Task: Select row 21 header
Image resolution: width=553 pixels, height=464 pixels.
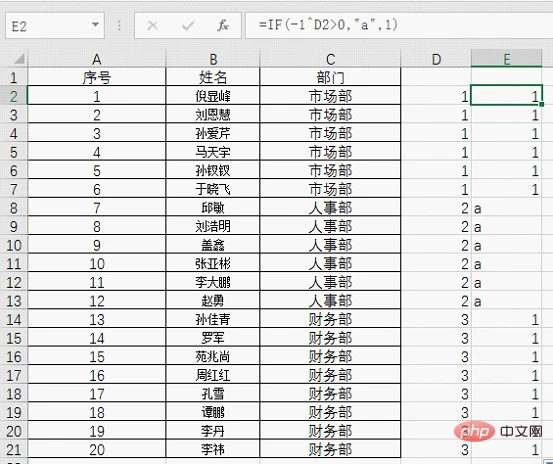Action: (x=13, y=450)
